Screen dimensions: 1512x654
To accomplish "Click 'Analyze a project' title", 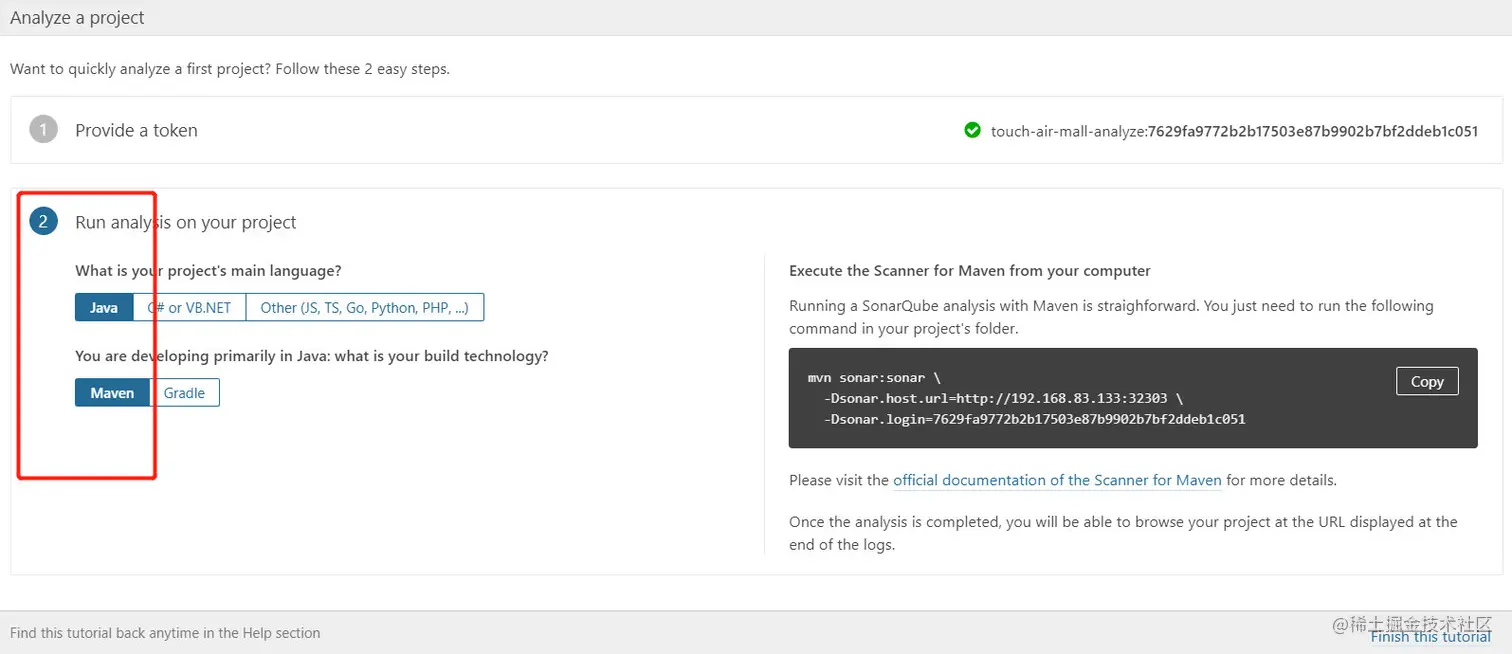I will coord(77,17).
